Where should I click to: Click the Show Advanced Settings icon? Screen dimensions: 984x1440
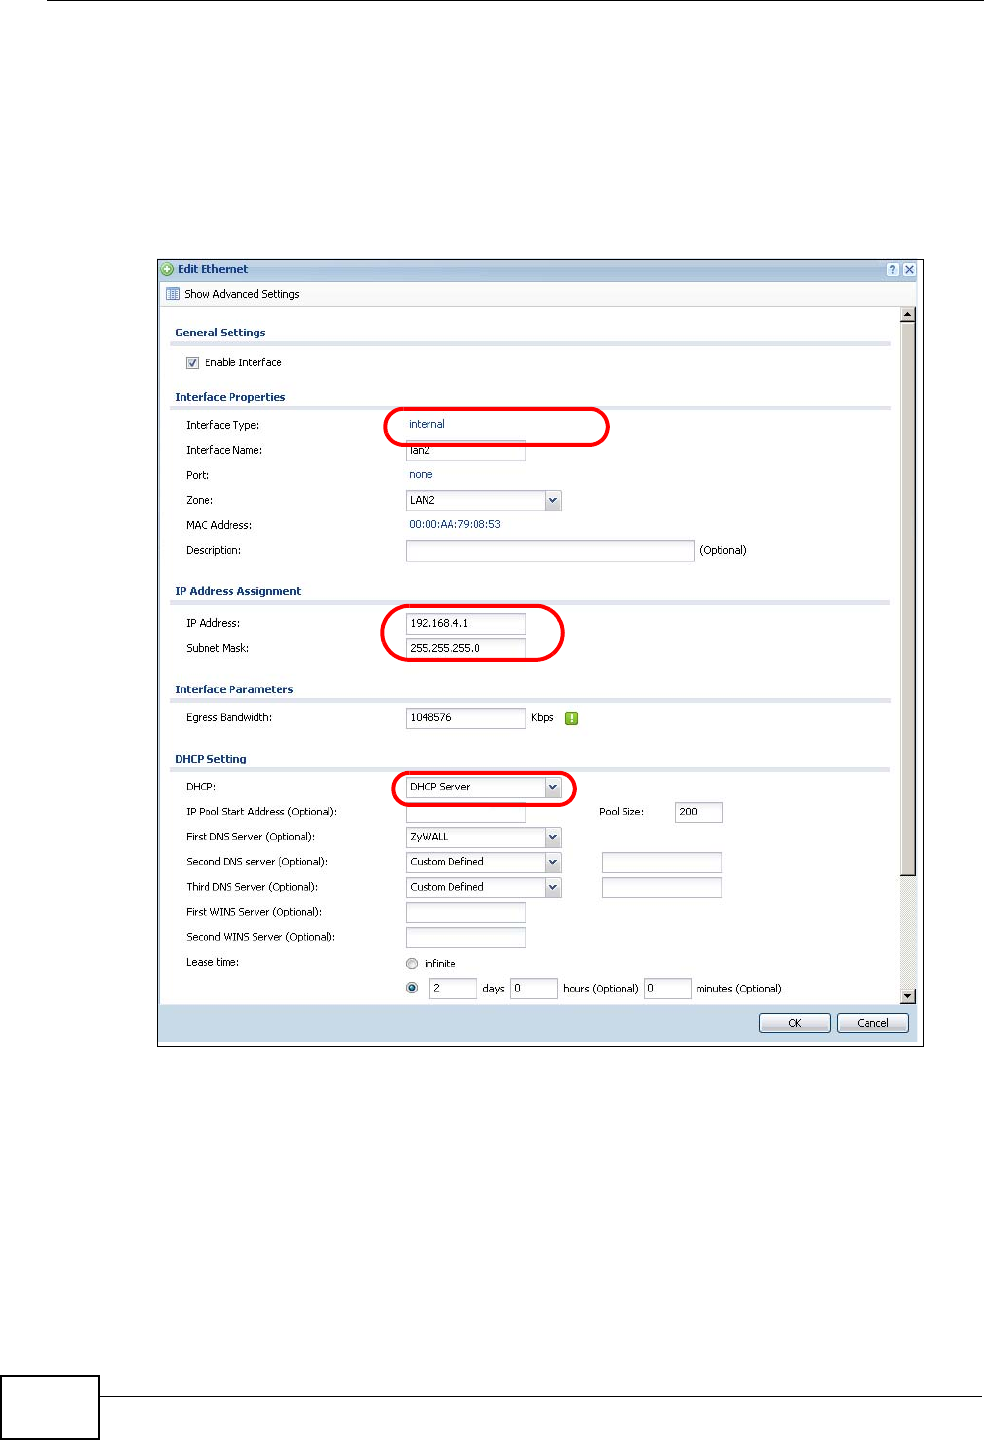coord(173,294)
